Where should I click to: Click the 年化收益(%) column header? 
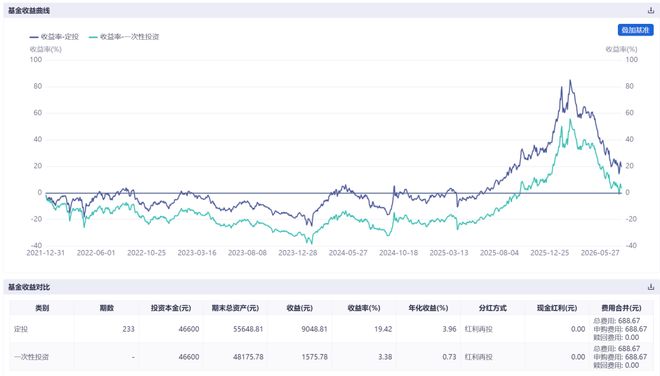coord(428,308)
